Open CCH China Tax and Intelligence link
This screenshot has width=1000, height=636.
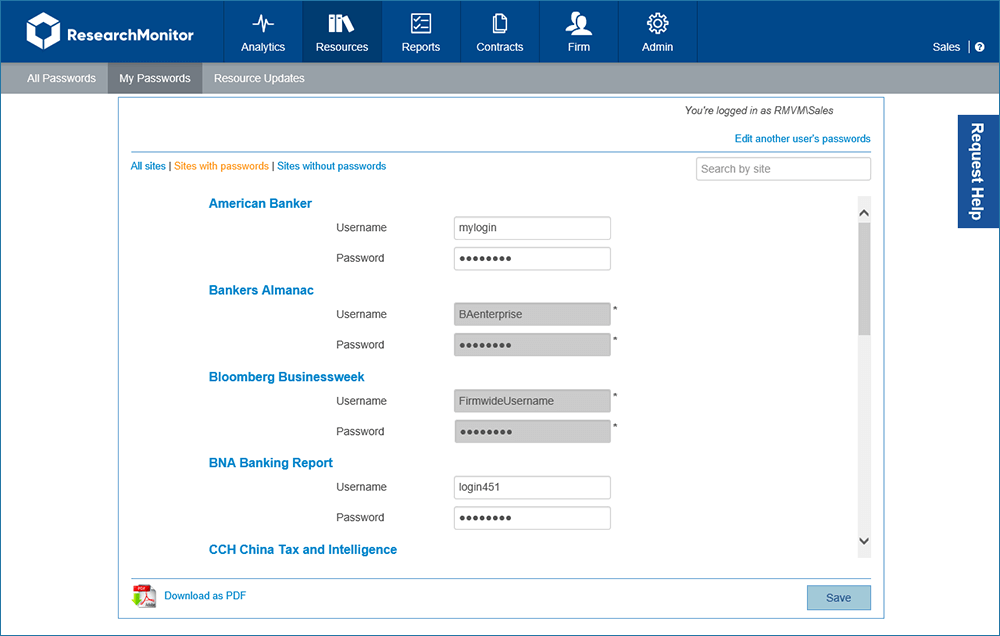click(302, 550)
